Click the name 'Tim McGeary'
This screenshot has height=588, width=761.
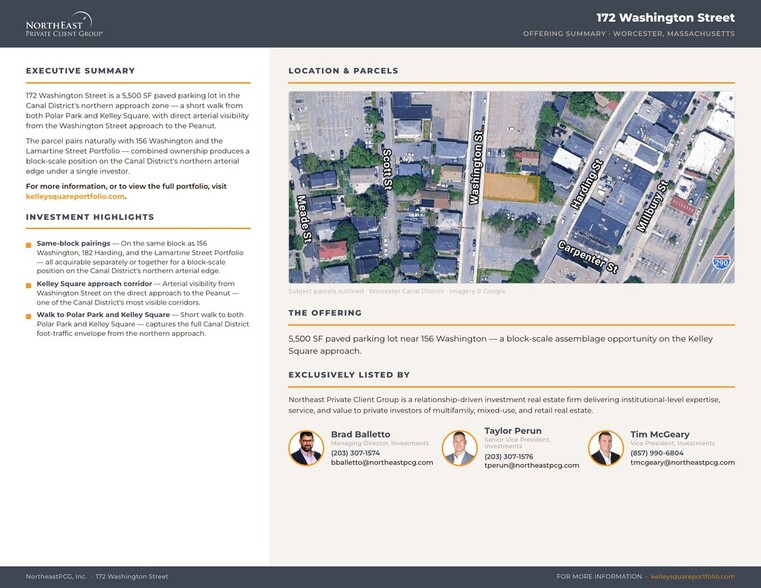[660, 434]
